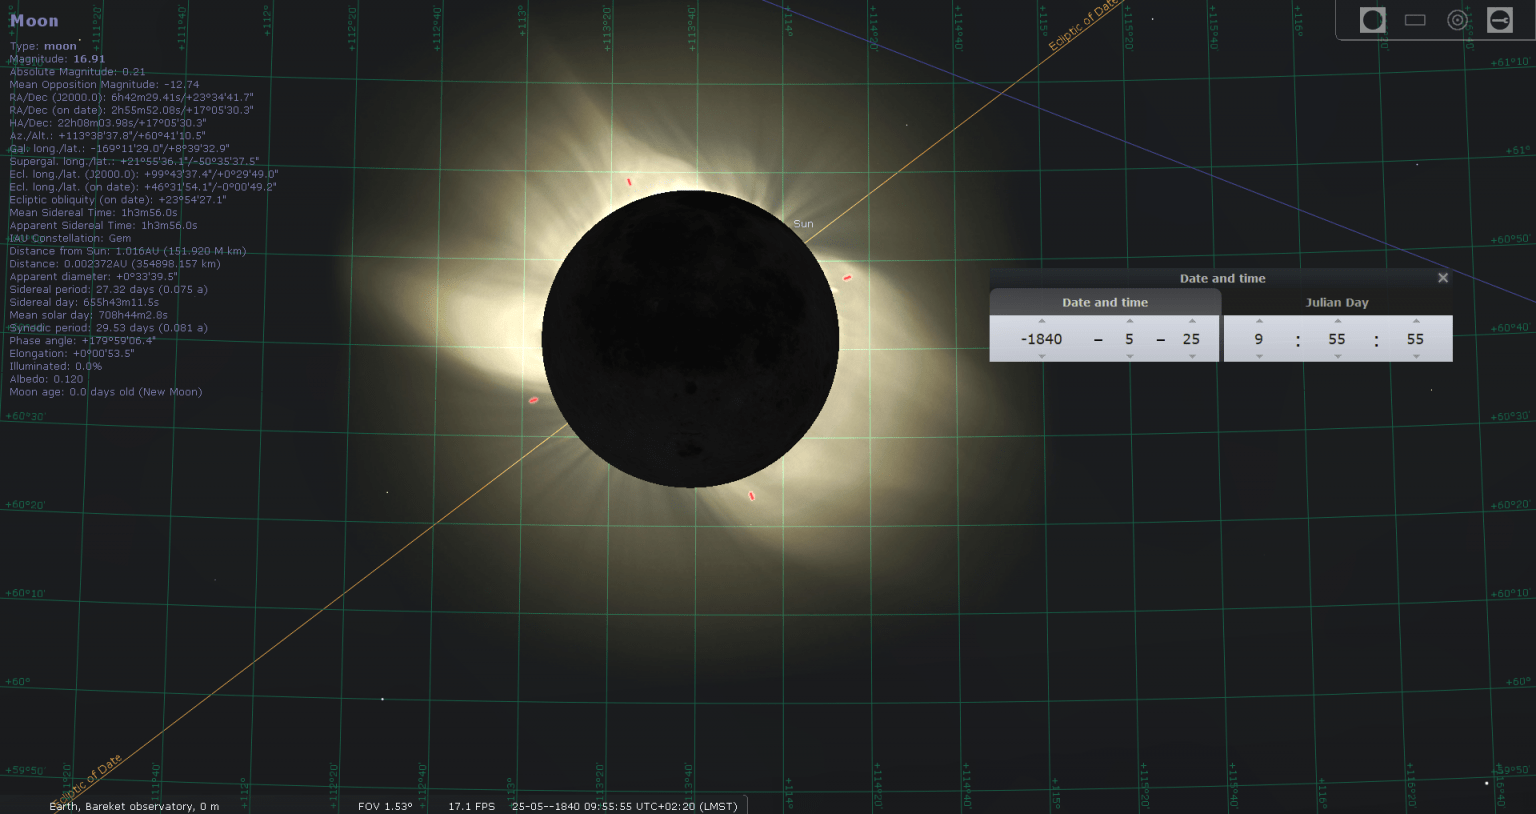Viewport: 1536px width, 814px height.
Task: Click the location text 'Earth, Bareket observatory, 0 m'
Action: (x=134, y=806)
